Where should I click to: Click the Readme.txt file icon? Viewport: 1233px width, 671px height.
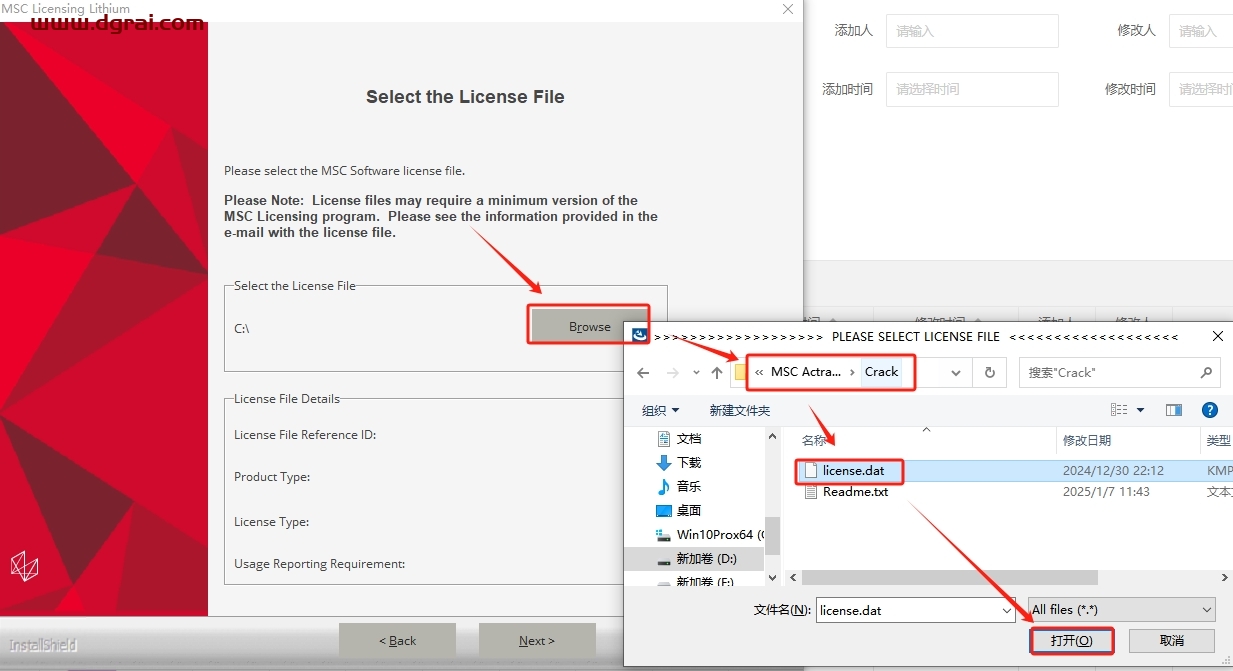810,492
